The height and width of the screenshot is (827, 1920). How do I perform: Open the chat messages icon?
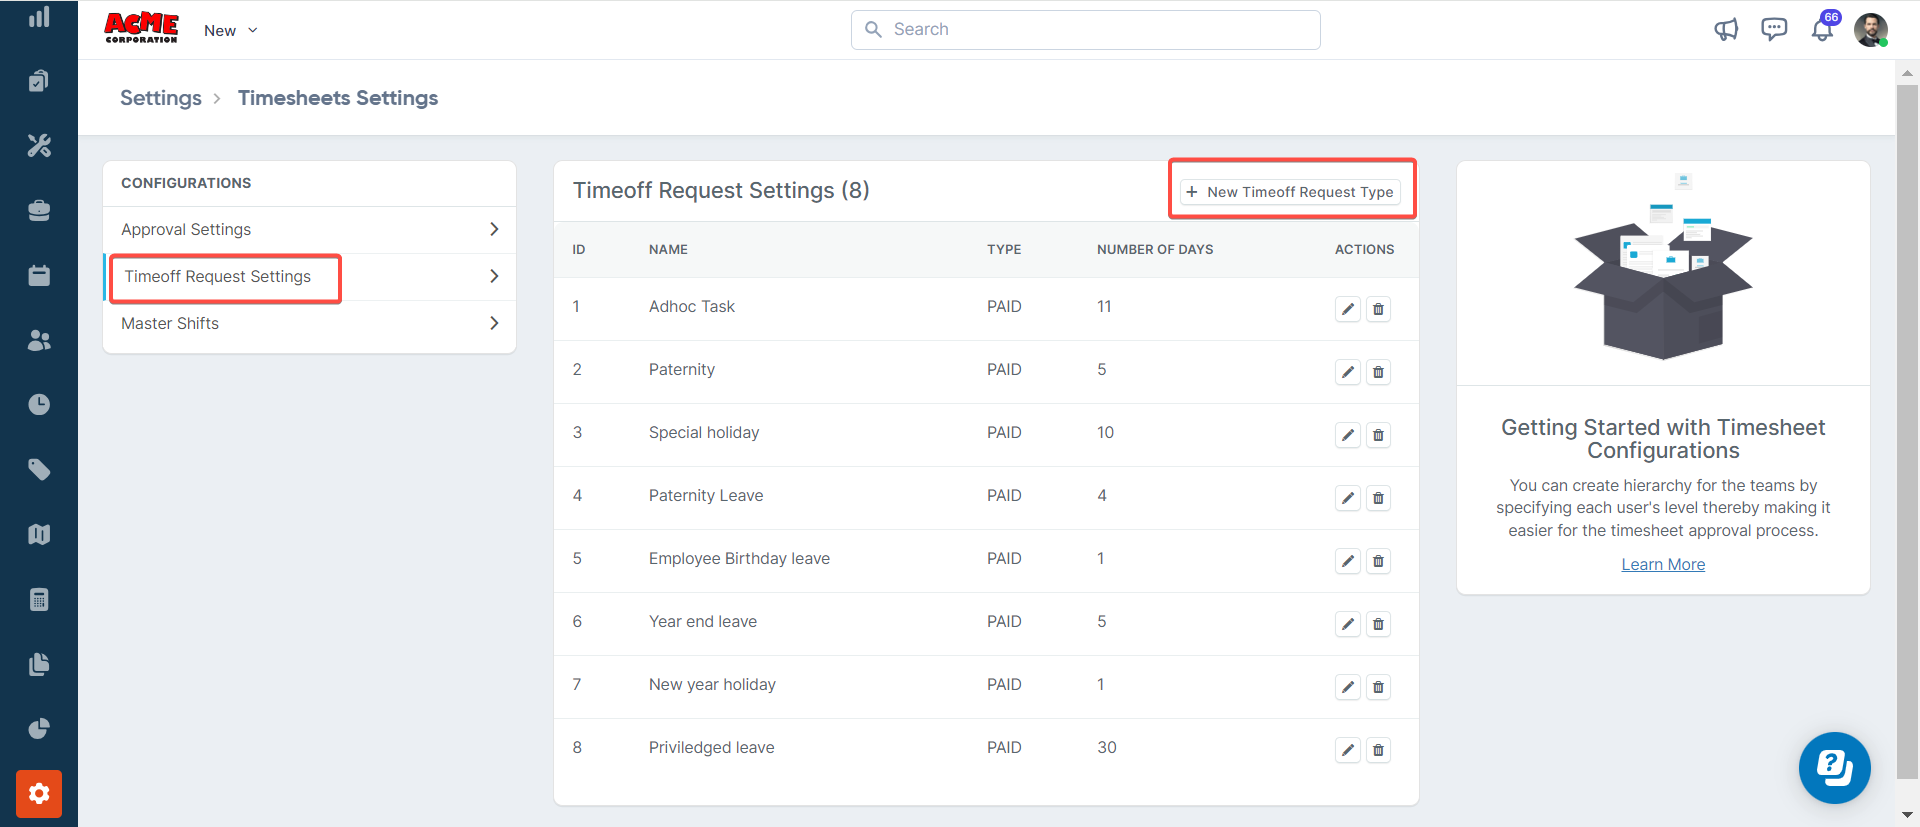(x=1774, y=30)
